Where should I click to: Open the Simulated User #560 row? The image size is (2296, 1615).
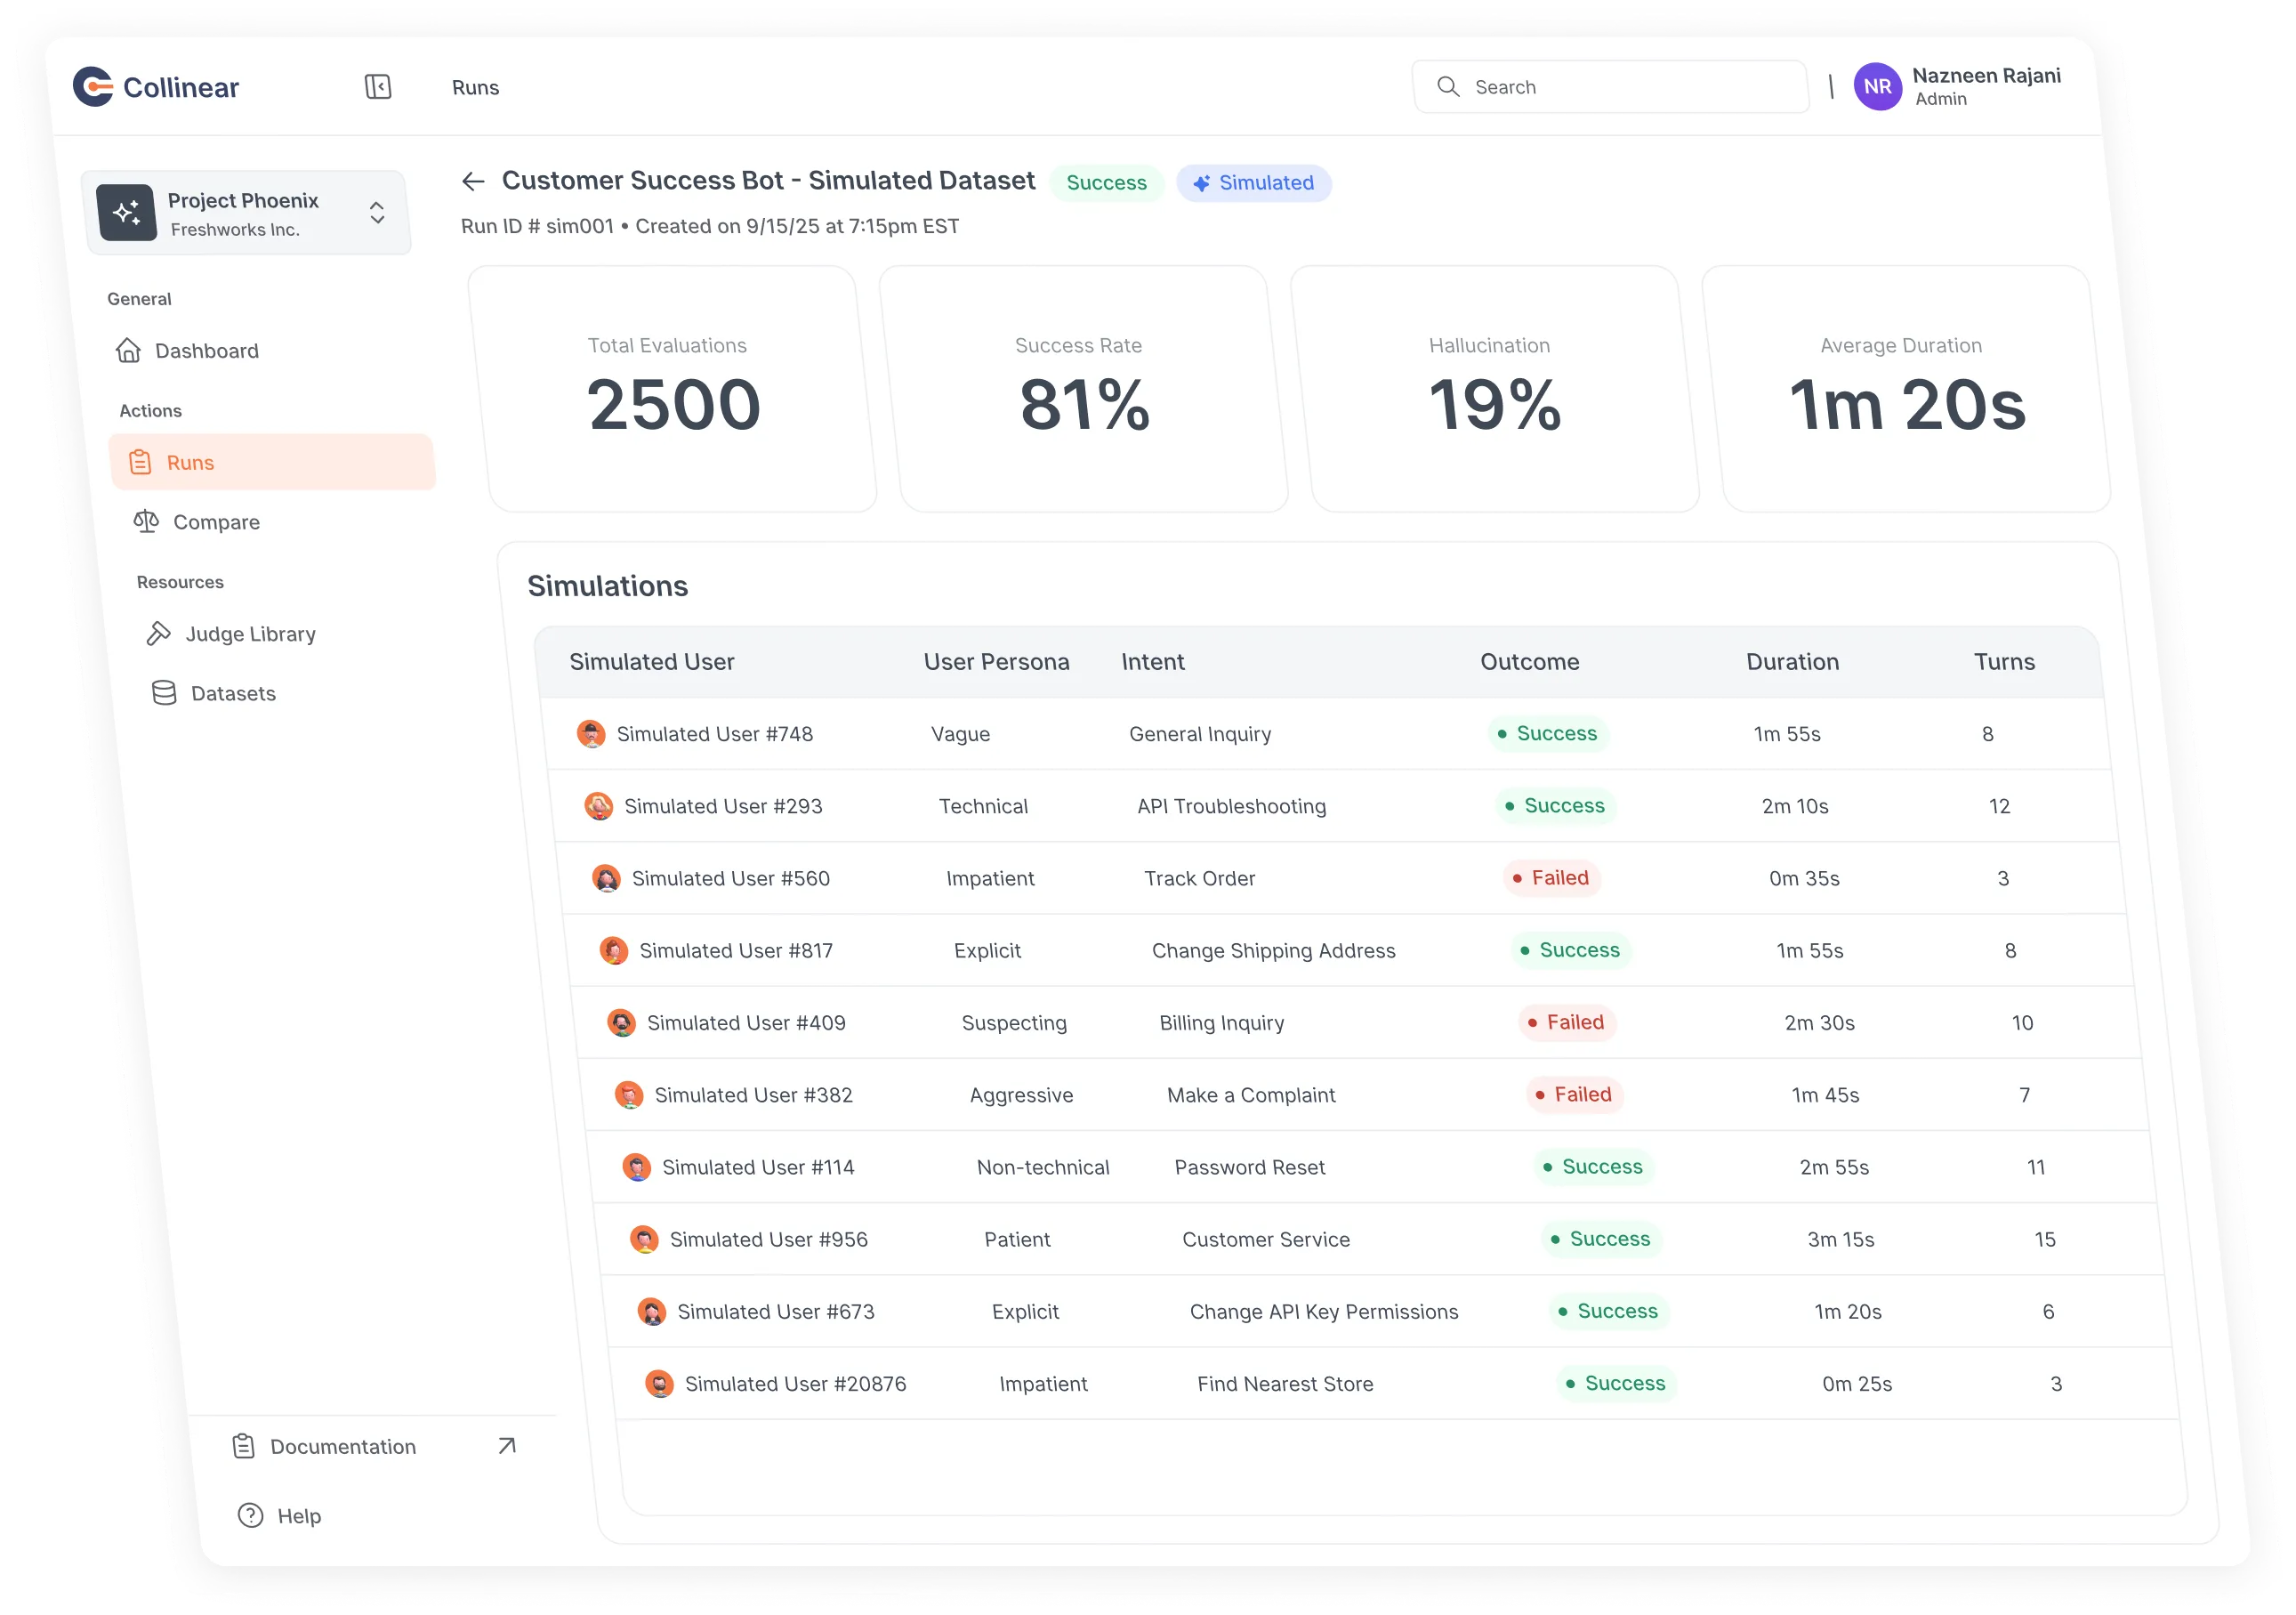point(730,878)
